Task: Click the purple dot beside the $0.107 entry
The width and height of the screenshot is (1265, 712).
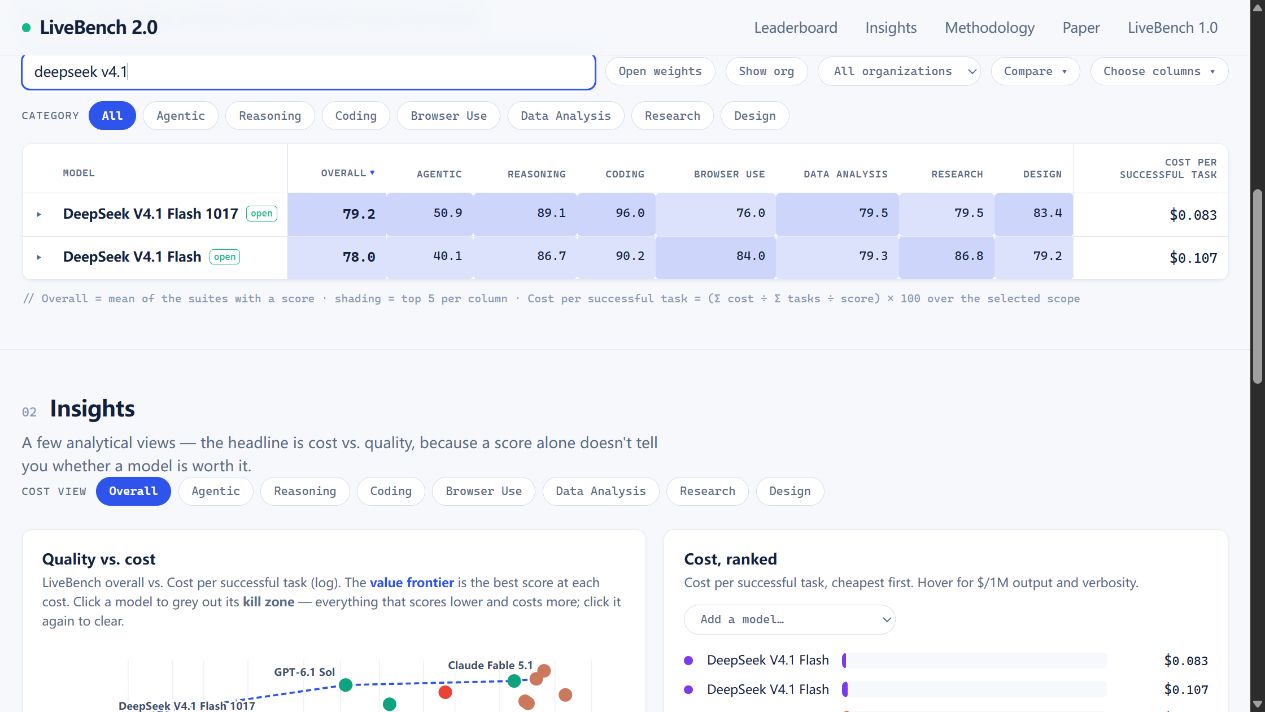Action: (688, 689)
